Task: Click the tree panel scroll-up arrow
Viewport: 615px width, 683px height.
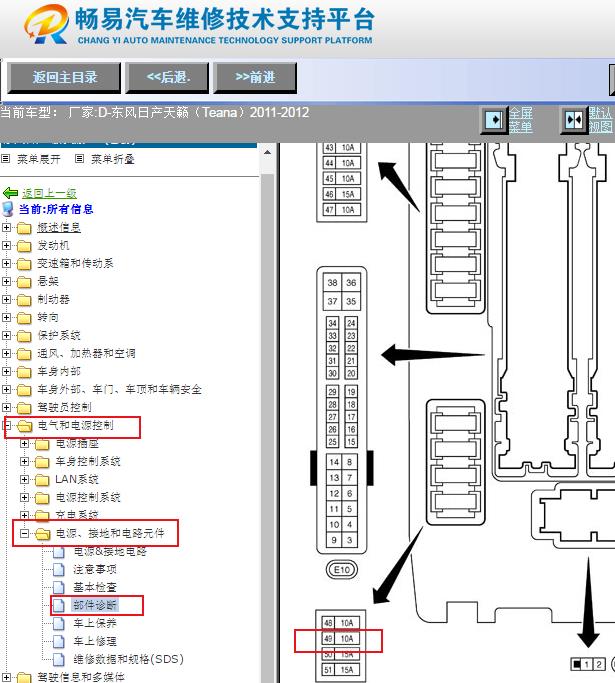Action: [267, 152]
